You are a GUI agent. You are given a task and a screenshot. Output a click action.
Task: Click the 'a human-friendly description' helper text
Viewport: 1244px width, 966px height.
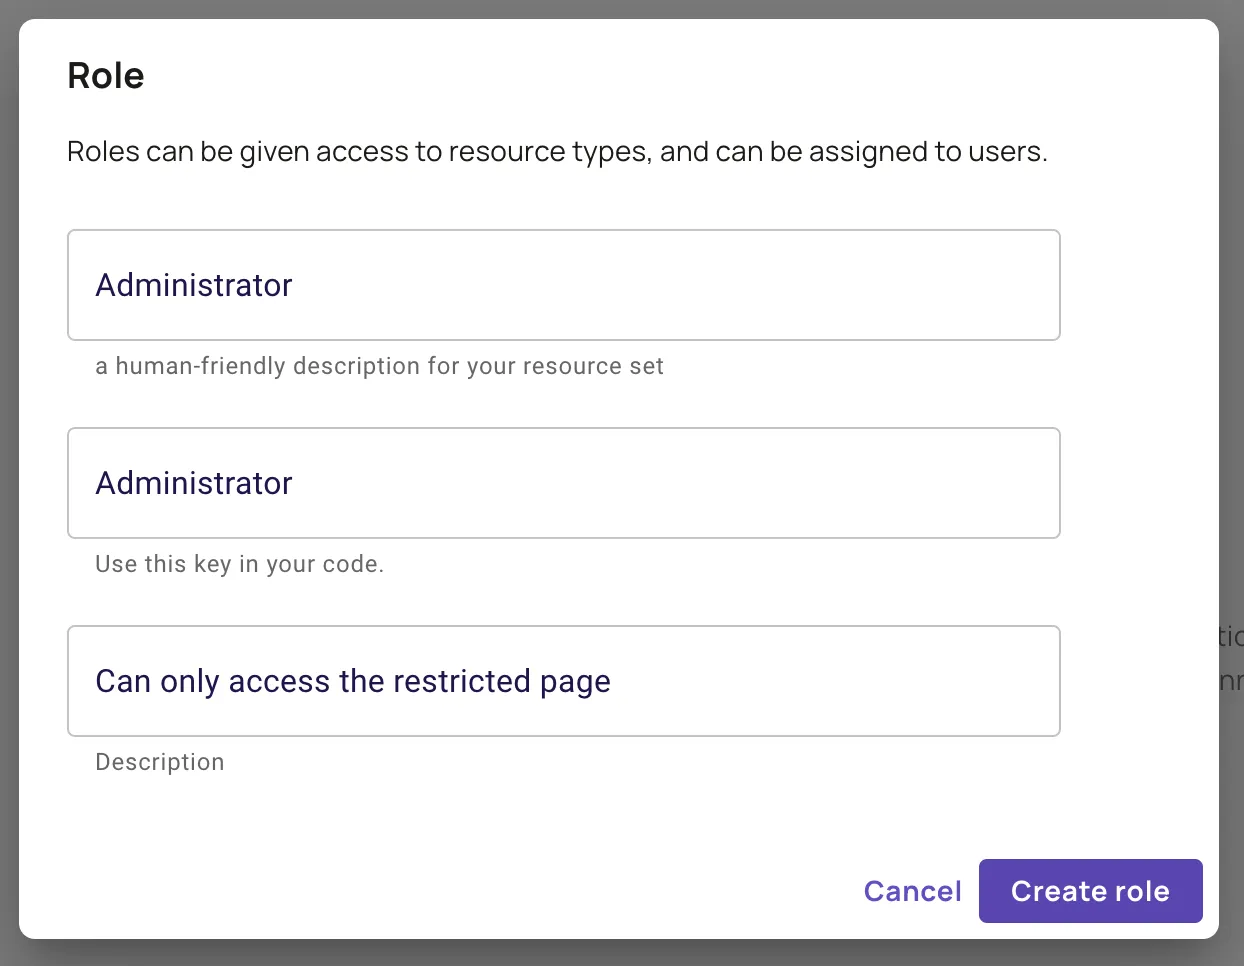pos(379,366)
